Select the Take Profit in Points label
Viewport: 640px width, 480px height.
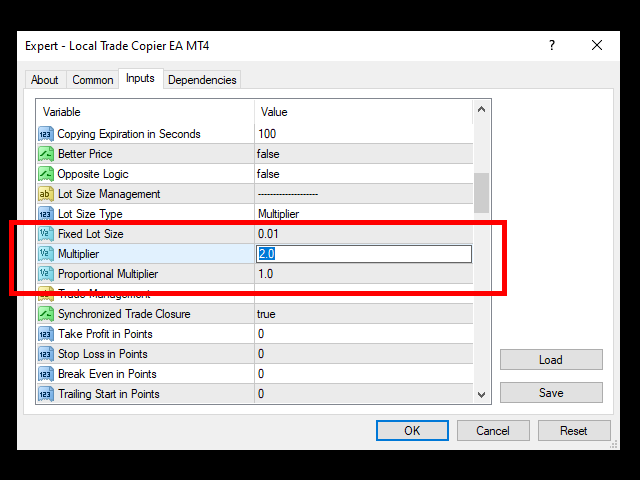[105, 334]
